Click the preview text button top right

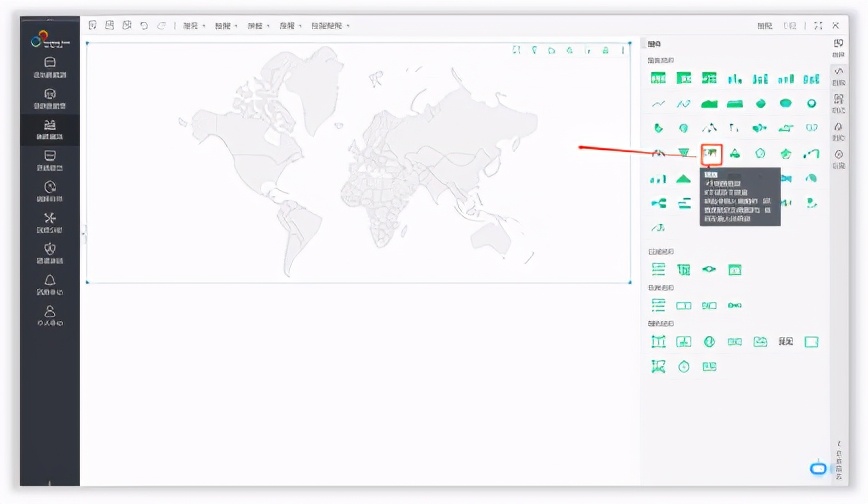coord(765,26)
